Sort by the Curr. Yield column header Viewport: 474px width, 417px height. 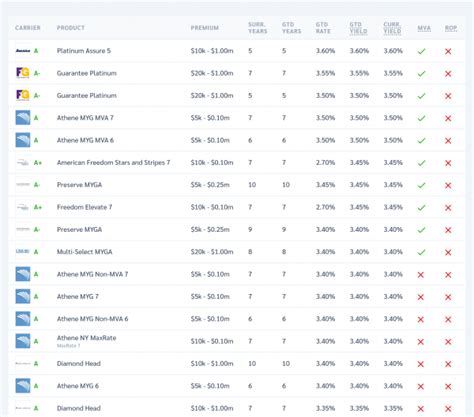[x=392, y=28]
